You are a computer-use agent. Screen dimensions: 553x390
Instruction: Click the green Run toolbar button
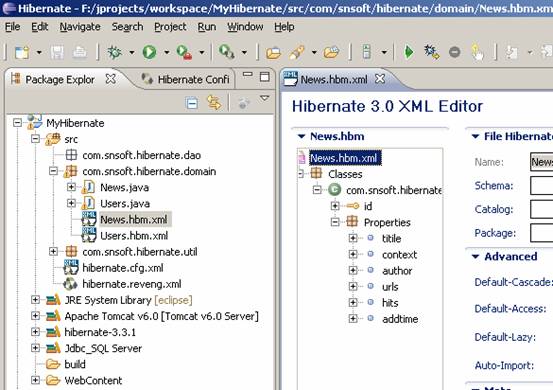(x=149, y=52)
